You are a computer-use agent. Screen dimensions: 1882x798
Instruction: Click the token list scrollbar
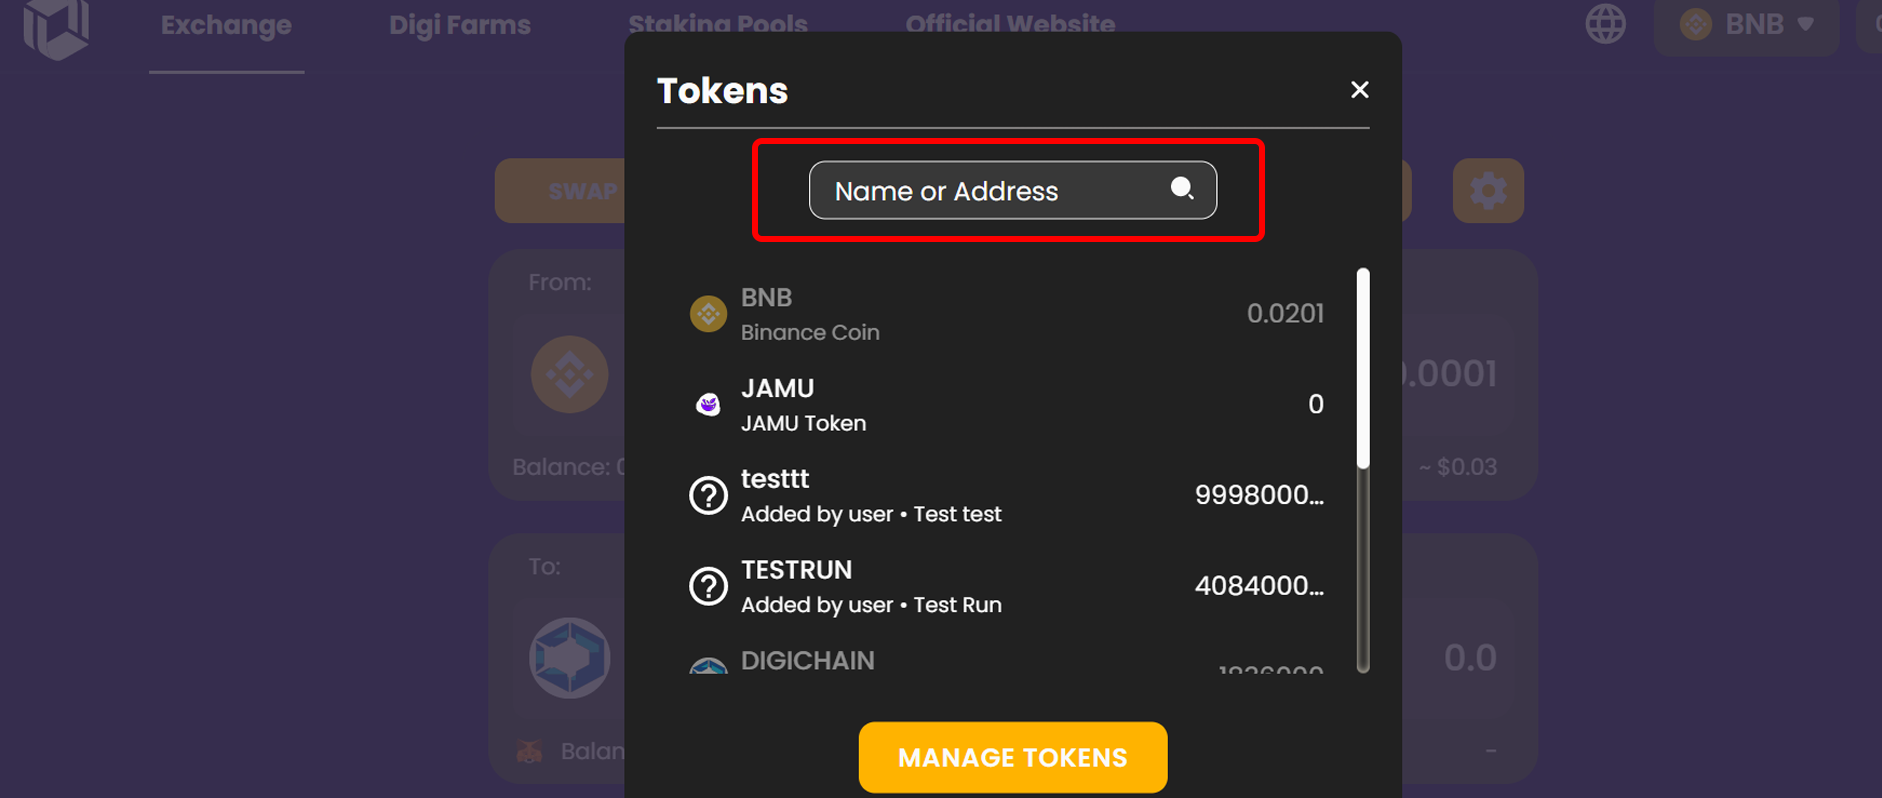(1363, 368)
